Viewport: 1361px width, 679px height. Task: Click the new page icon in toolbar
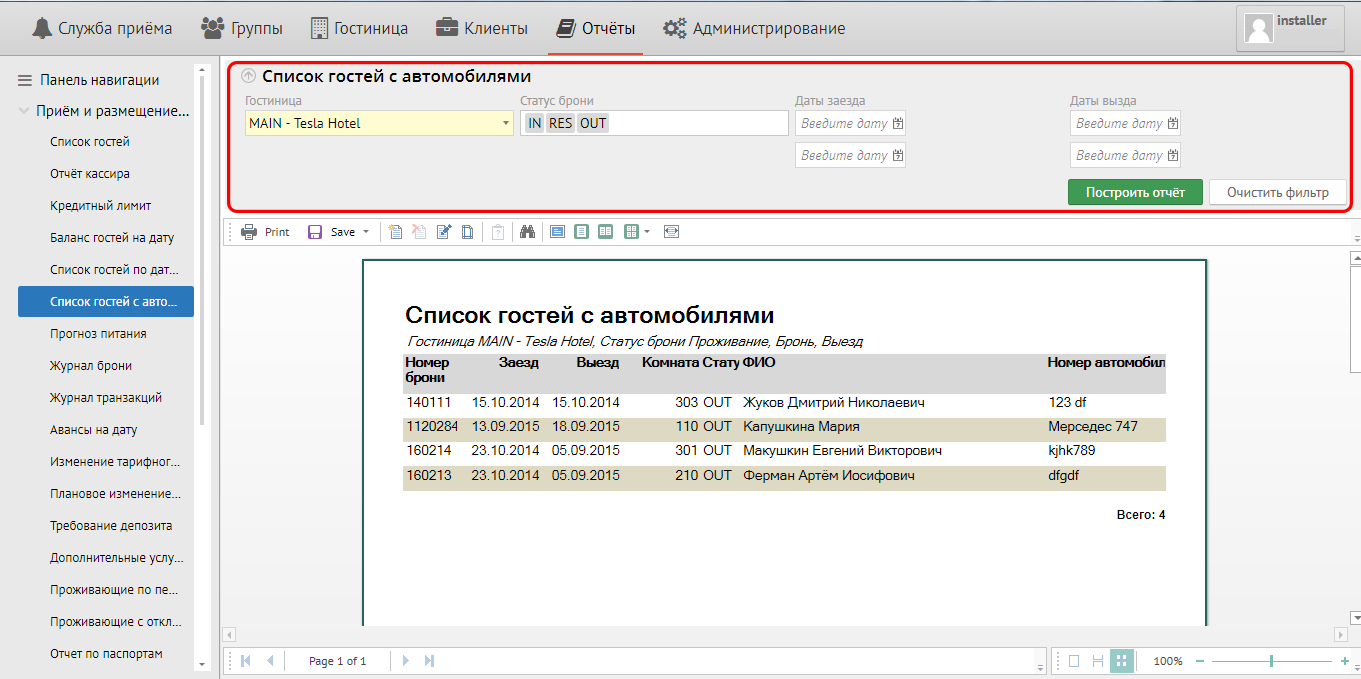pos(396,232)
